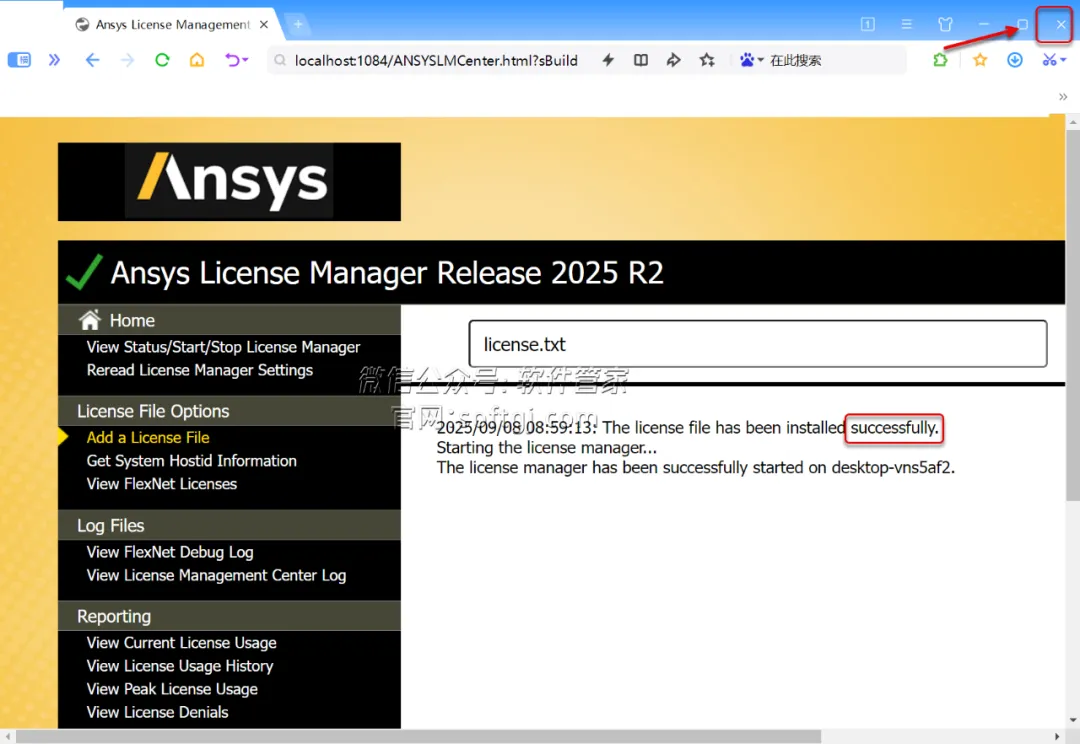Click the horizontal scrollbar thumb at bottom
Viewport: 1080px width, 744px height.
click(418, 736)
